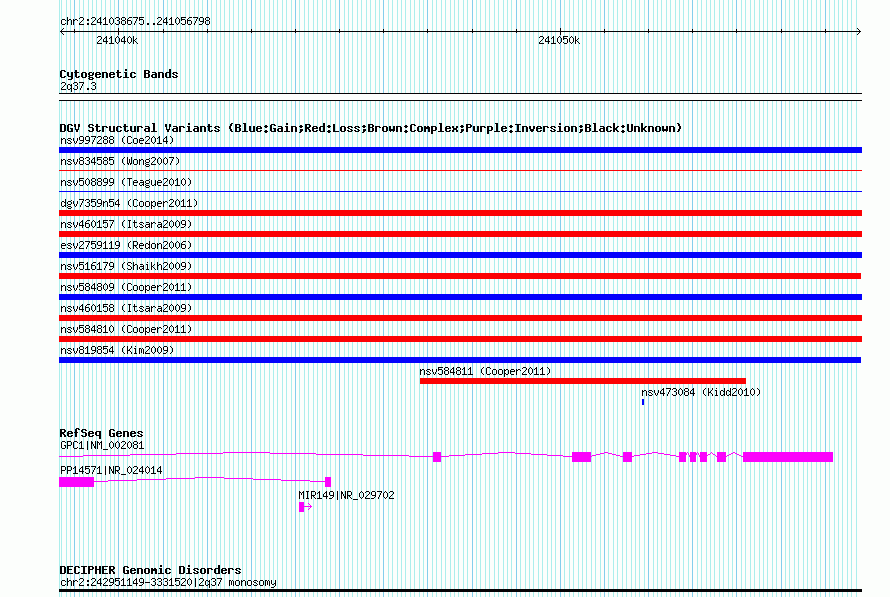Viewport: 890px width, 597px height.
Task: Select the short red nsv584811 loss bar
Action: [583, 381]
